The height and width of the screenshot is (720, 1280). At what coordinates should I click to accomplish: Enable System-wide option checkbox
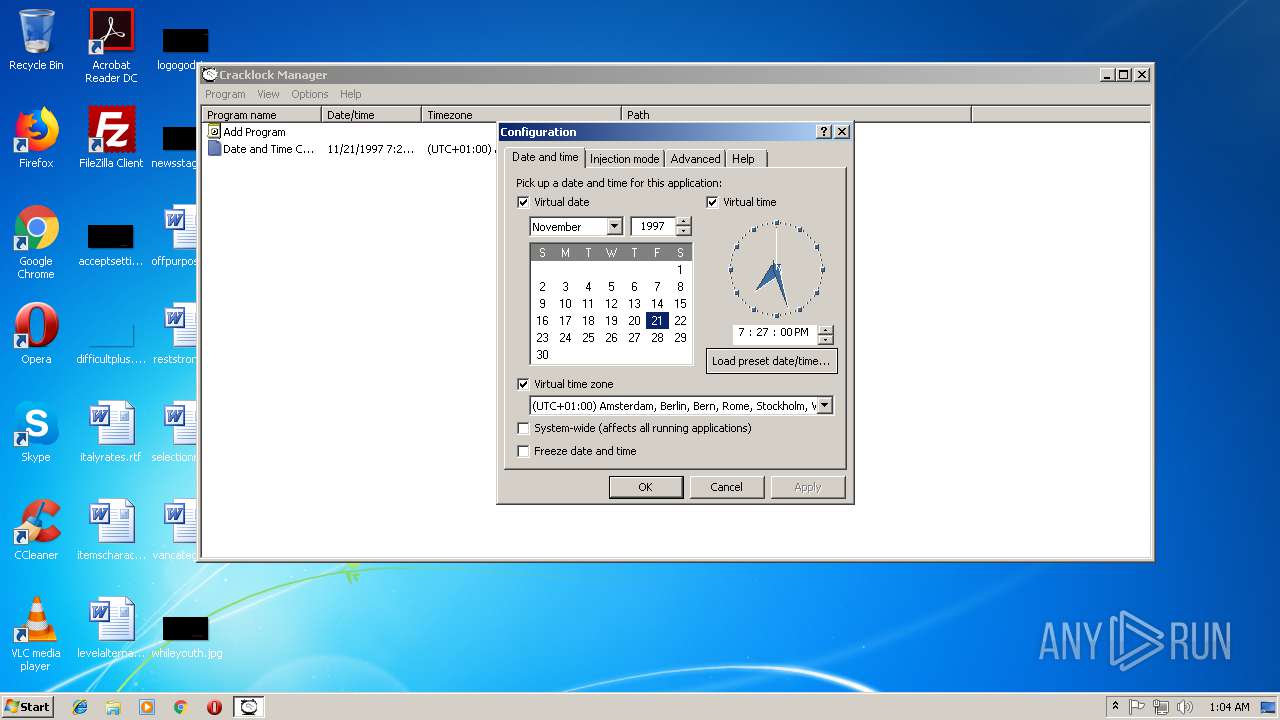(x=523, y=428)
